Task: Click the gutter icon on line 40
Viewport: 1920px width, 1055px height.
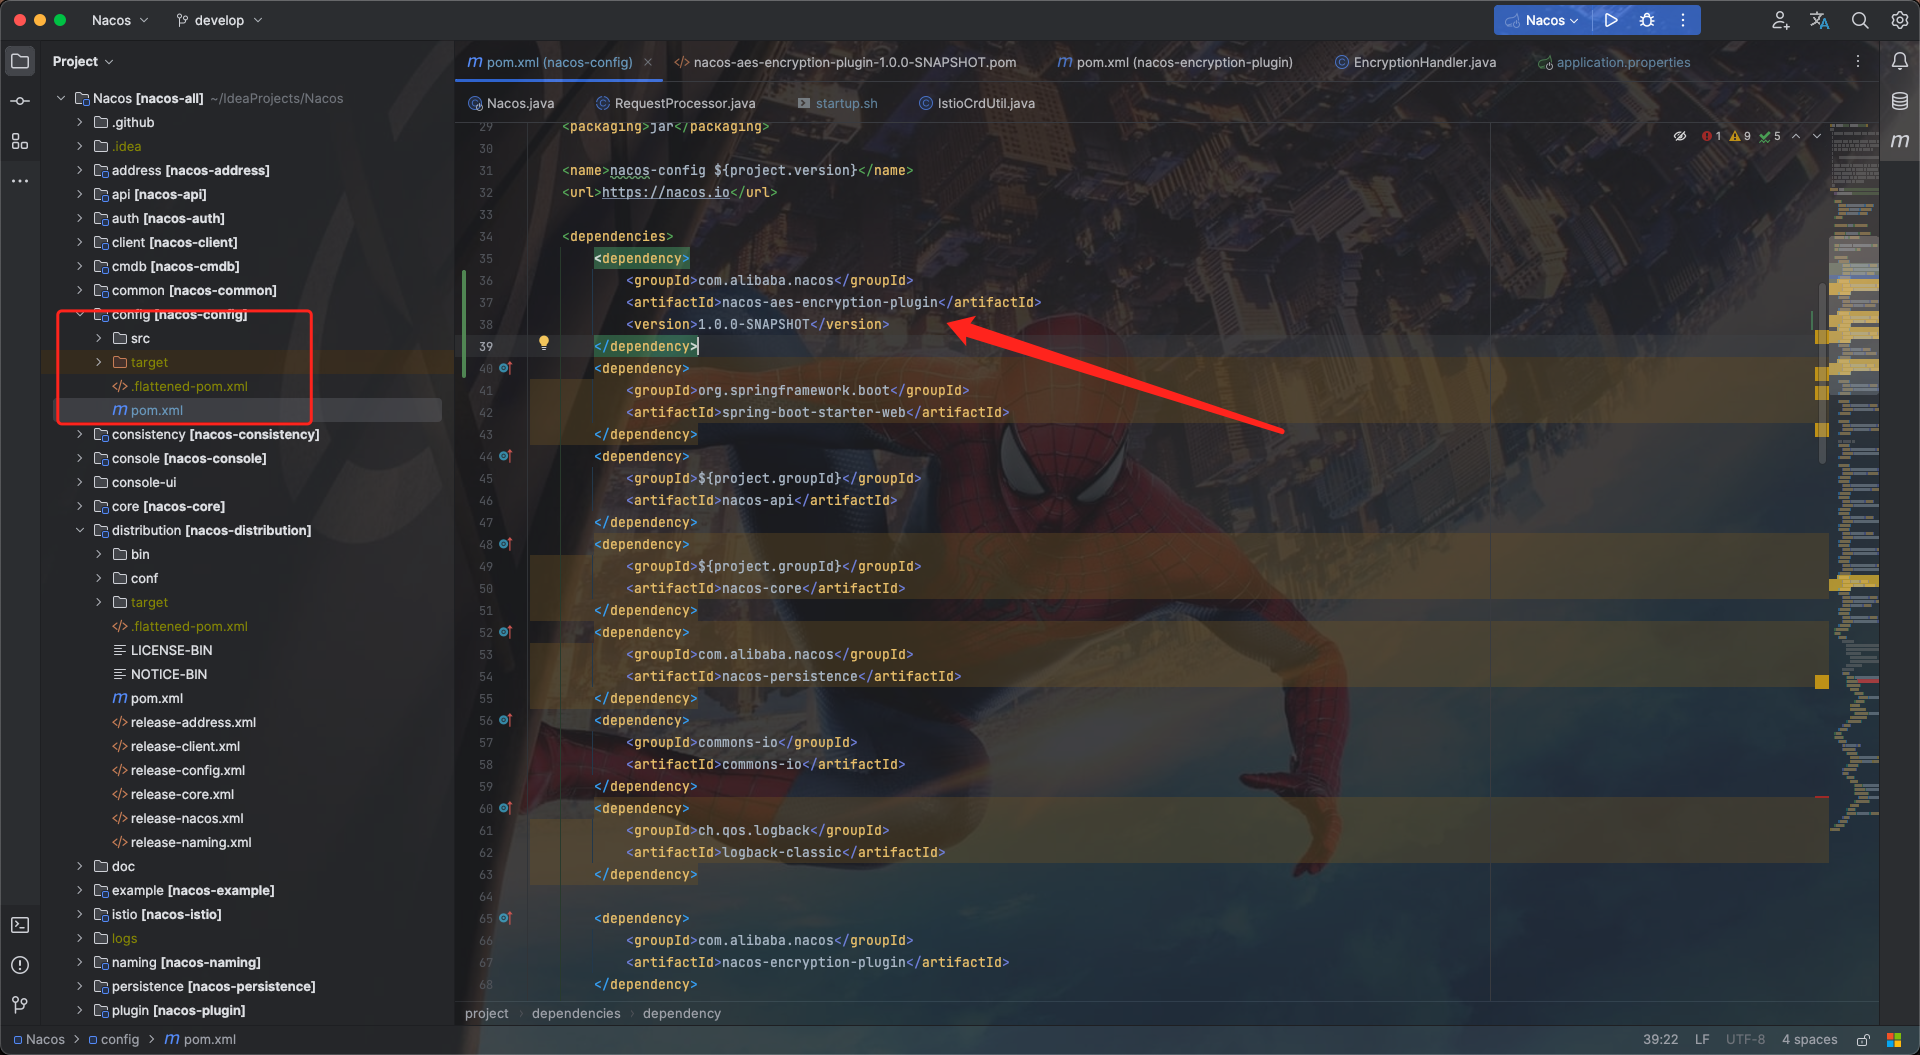Action: coord(505,368)
